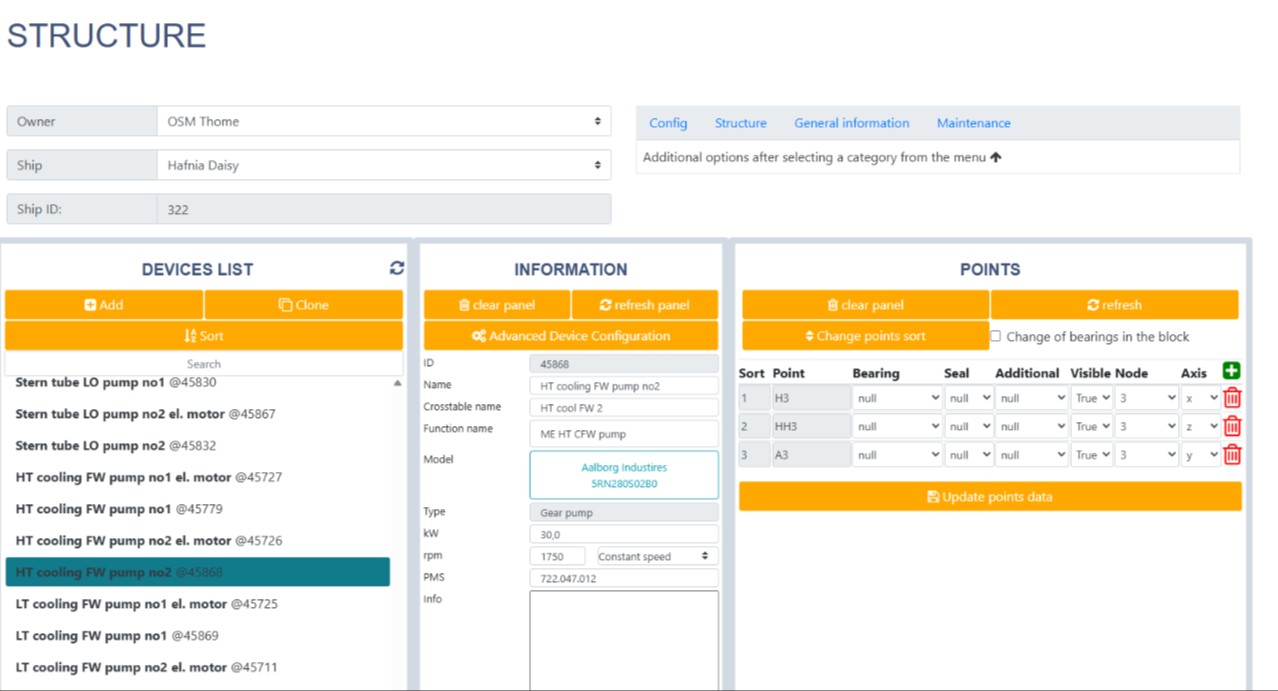
Task: Delete point H3 using its trash icon
Action: click(1232, 398)
